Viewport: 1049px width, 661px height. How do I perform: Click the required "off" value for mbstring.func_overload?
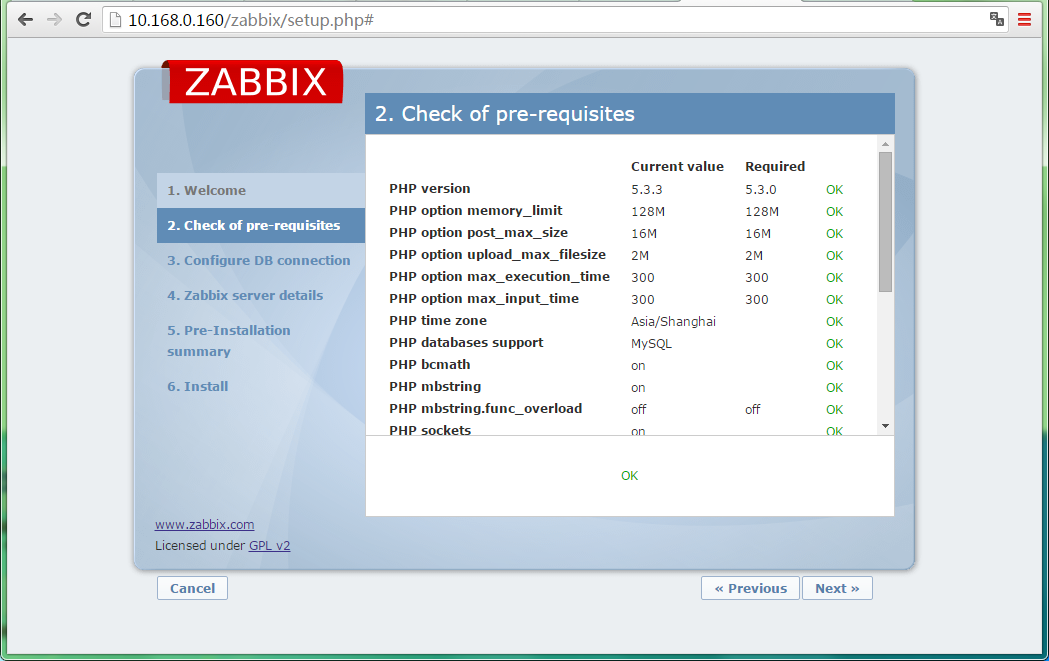pyautogui.click(x=753, y=409)
